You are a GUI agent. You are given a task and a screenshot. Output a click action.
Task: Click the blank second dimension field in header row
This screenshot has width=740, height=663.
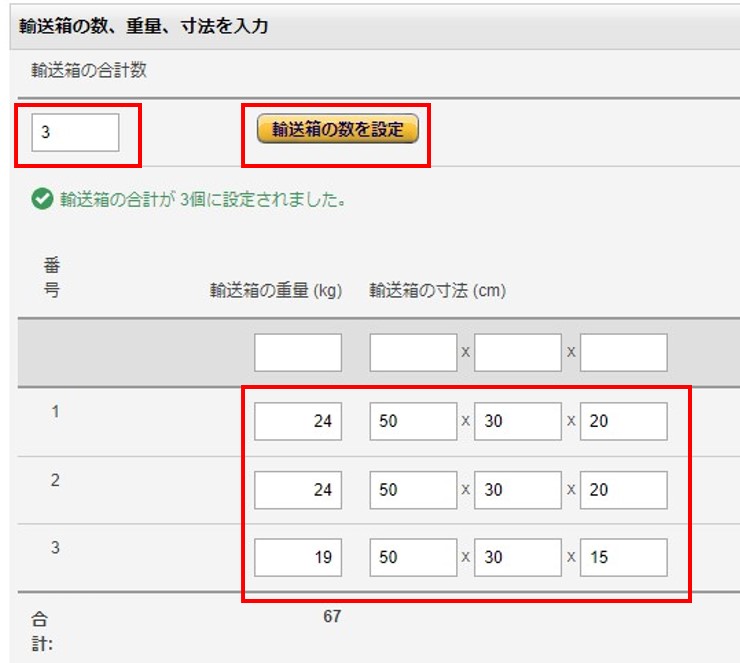(x=518, y=352)
